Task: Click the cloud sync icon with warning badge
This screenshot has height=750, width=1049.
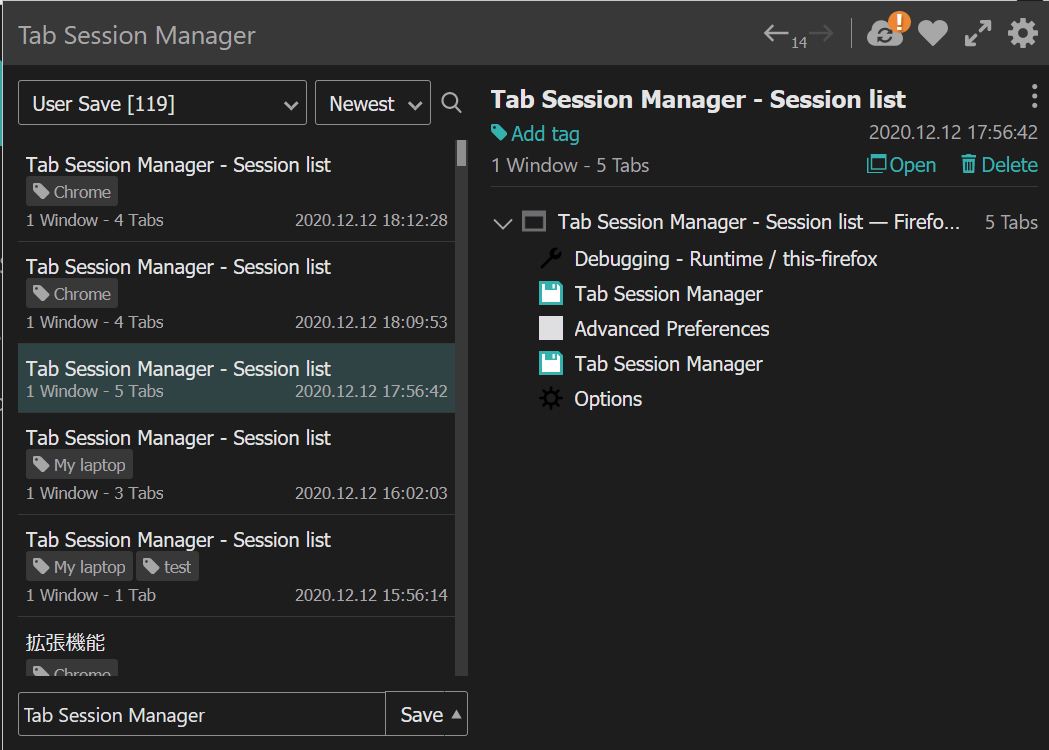Action: coord(887,31)
